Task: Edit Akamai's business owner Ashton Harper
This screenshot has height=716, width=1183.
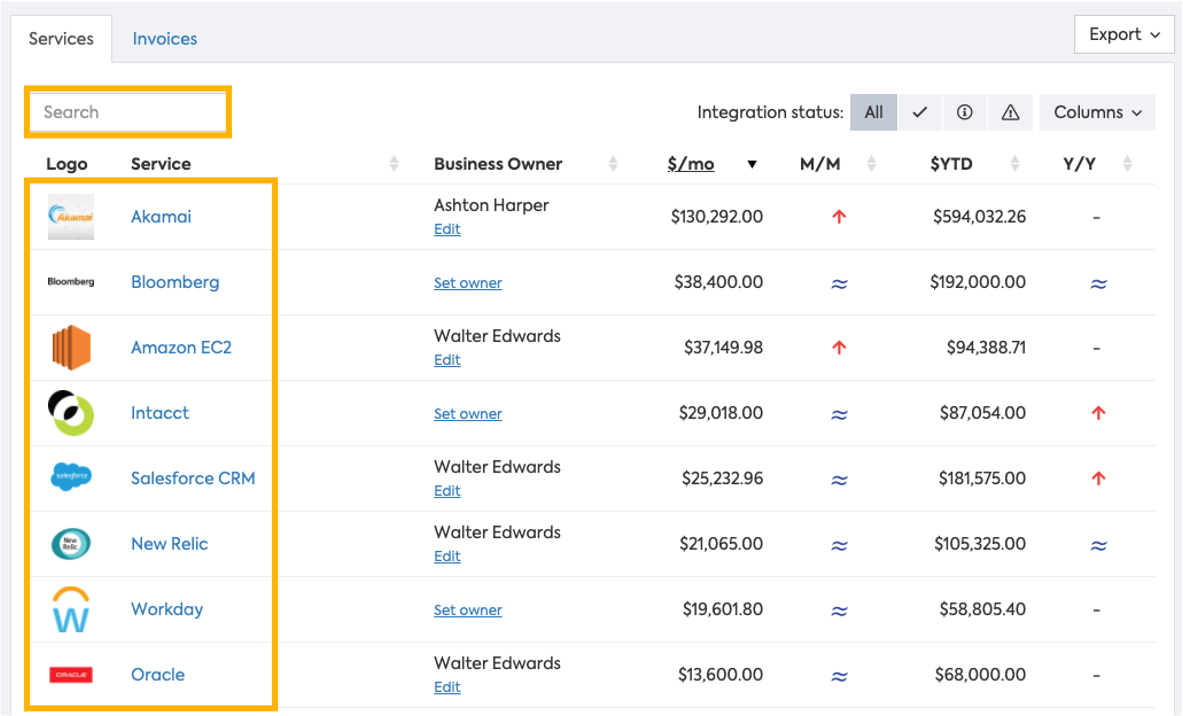Action: pyautogui.click(x=447, y=229)
